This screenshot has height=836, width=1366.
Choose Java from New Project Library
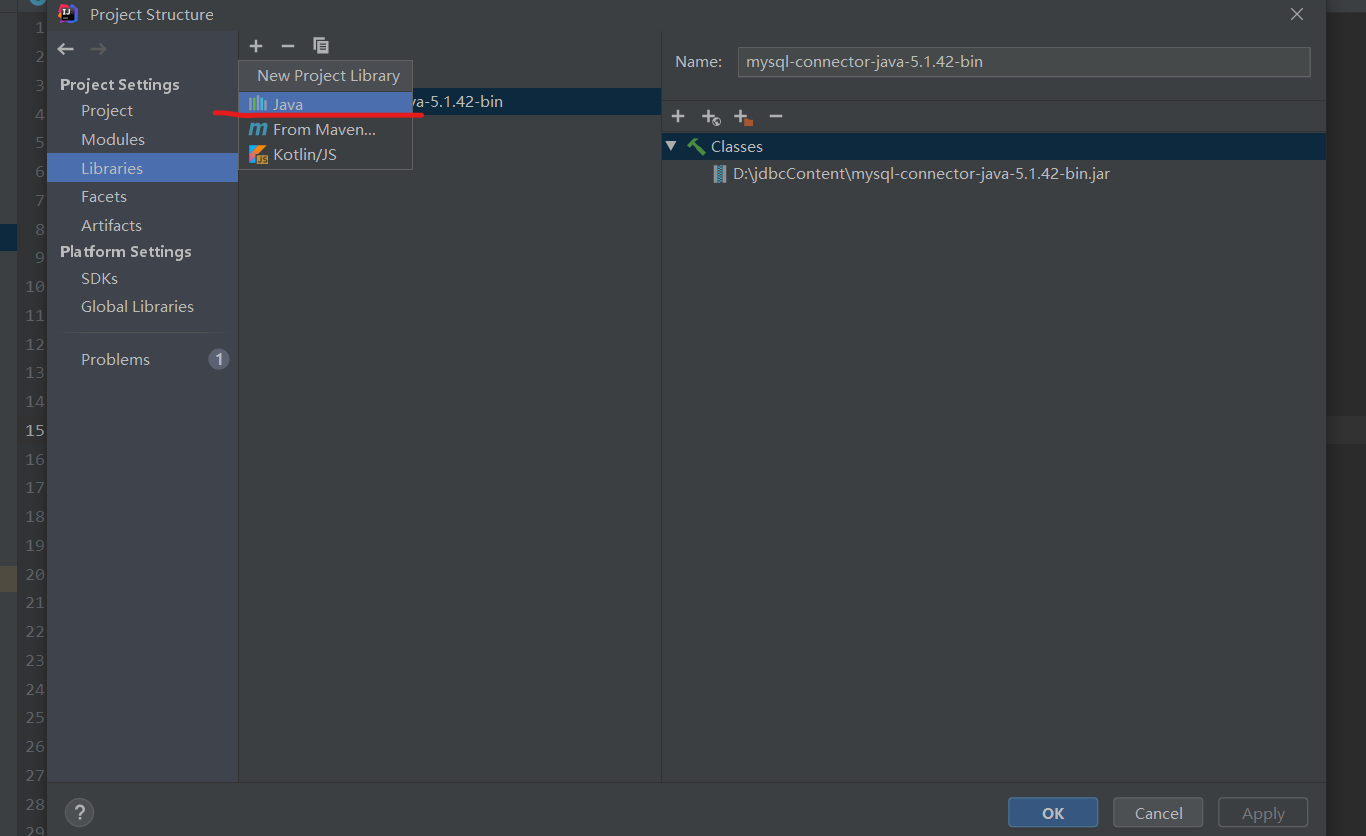coord(326,104)
